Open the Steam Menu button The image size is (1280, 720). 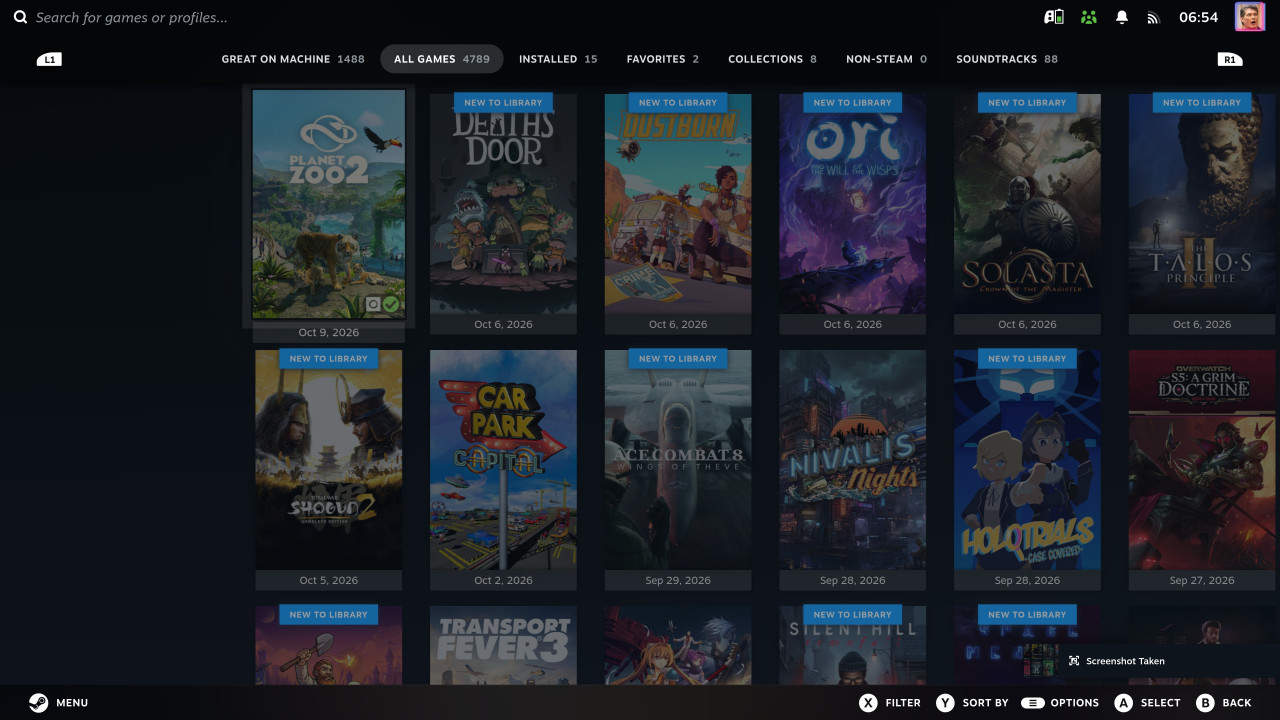[58, 702]
